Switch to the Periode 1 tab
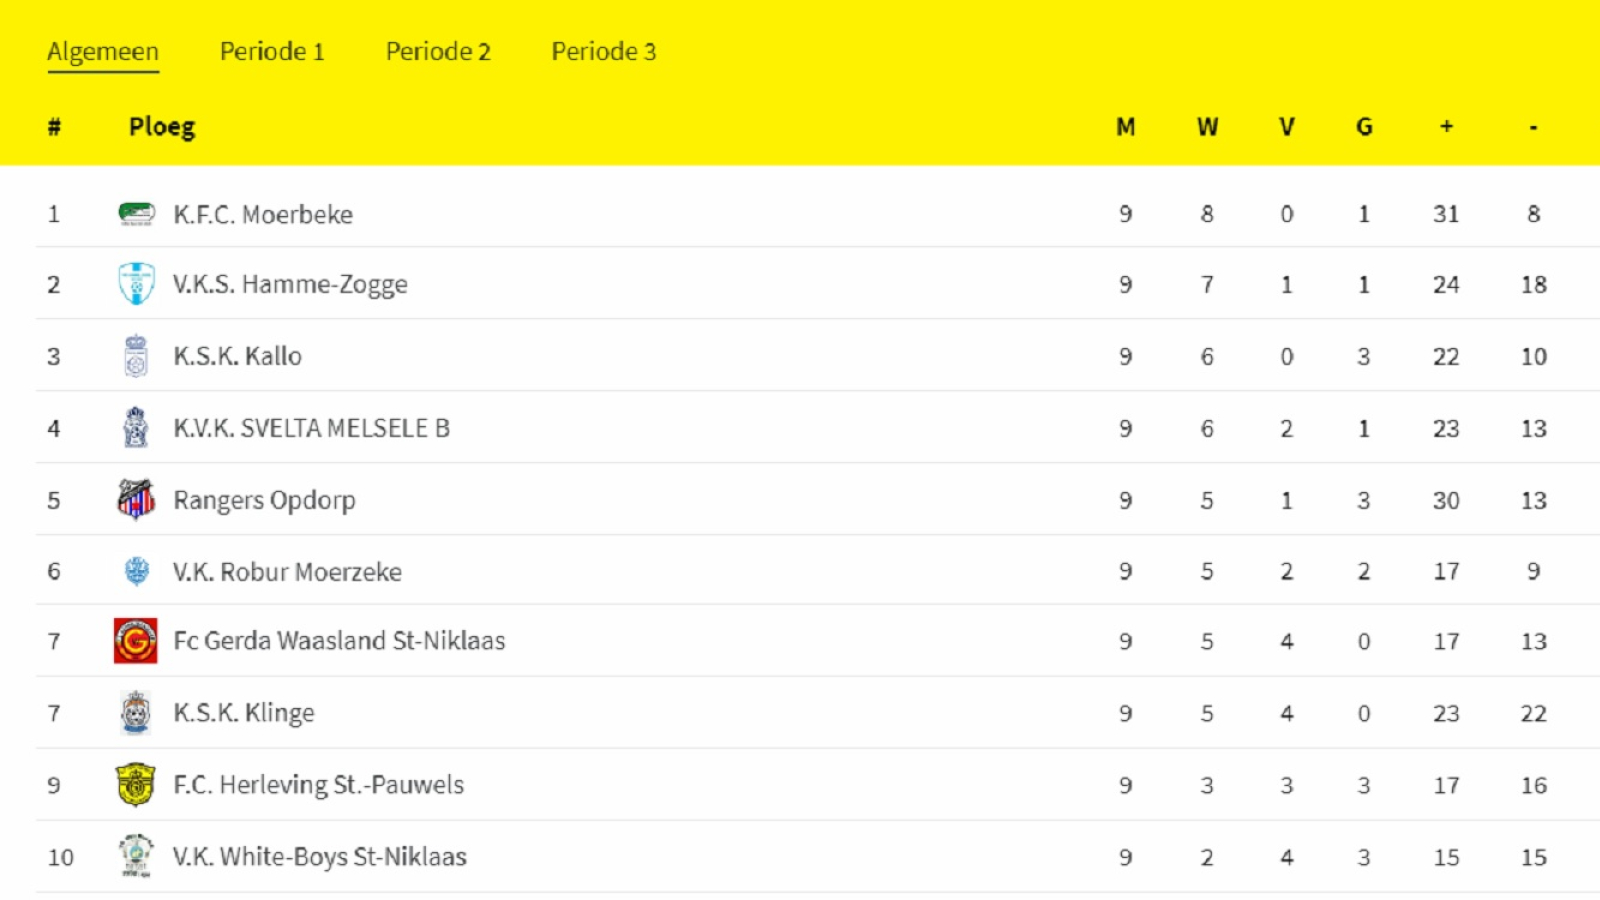1600x900 pixels. click(x=272, y=51)
